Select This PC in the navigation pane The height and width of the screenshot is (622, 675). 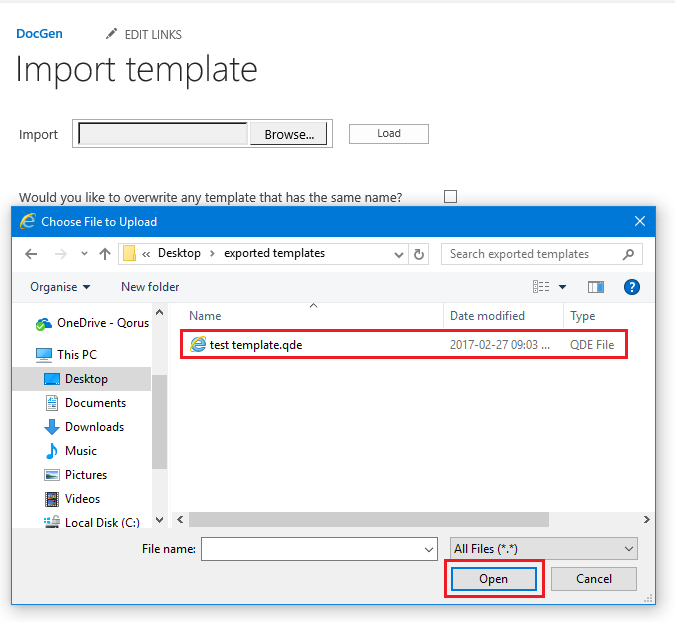(x=77, y=355)
